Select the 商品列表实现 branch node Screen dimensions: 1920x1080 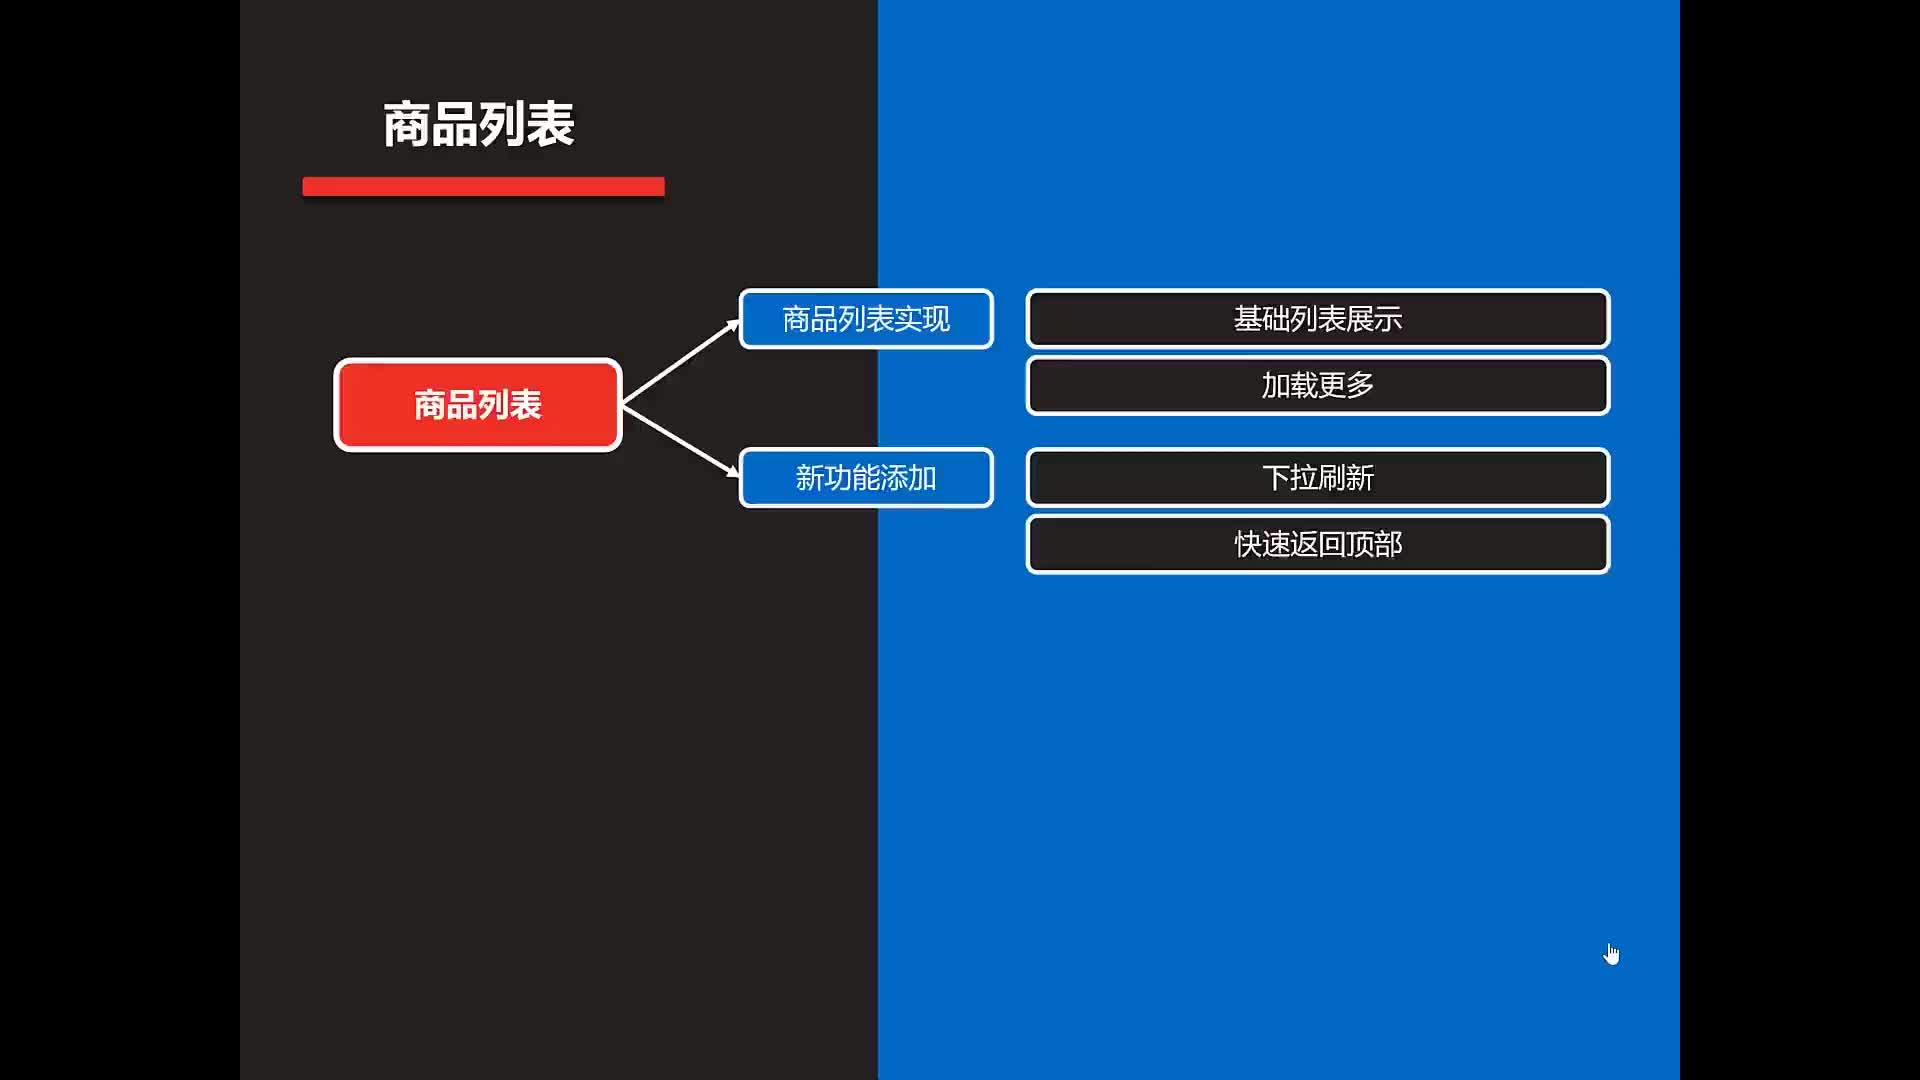[x=865, y=318]
